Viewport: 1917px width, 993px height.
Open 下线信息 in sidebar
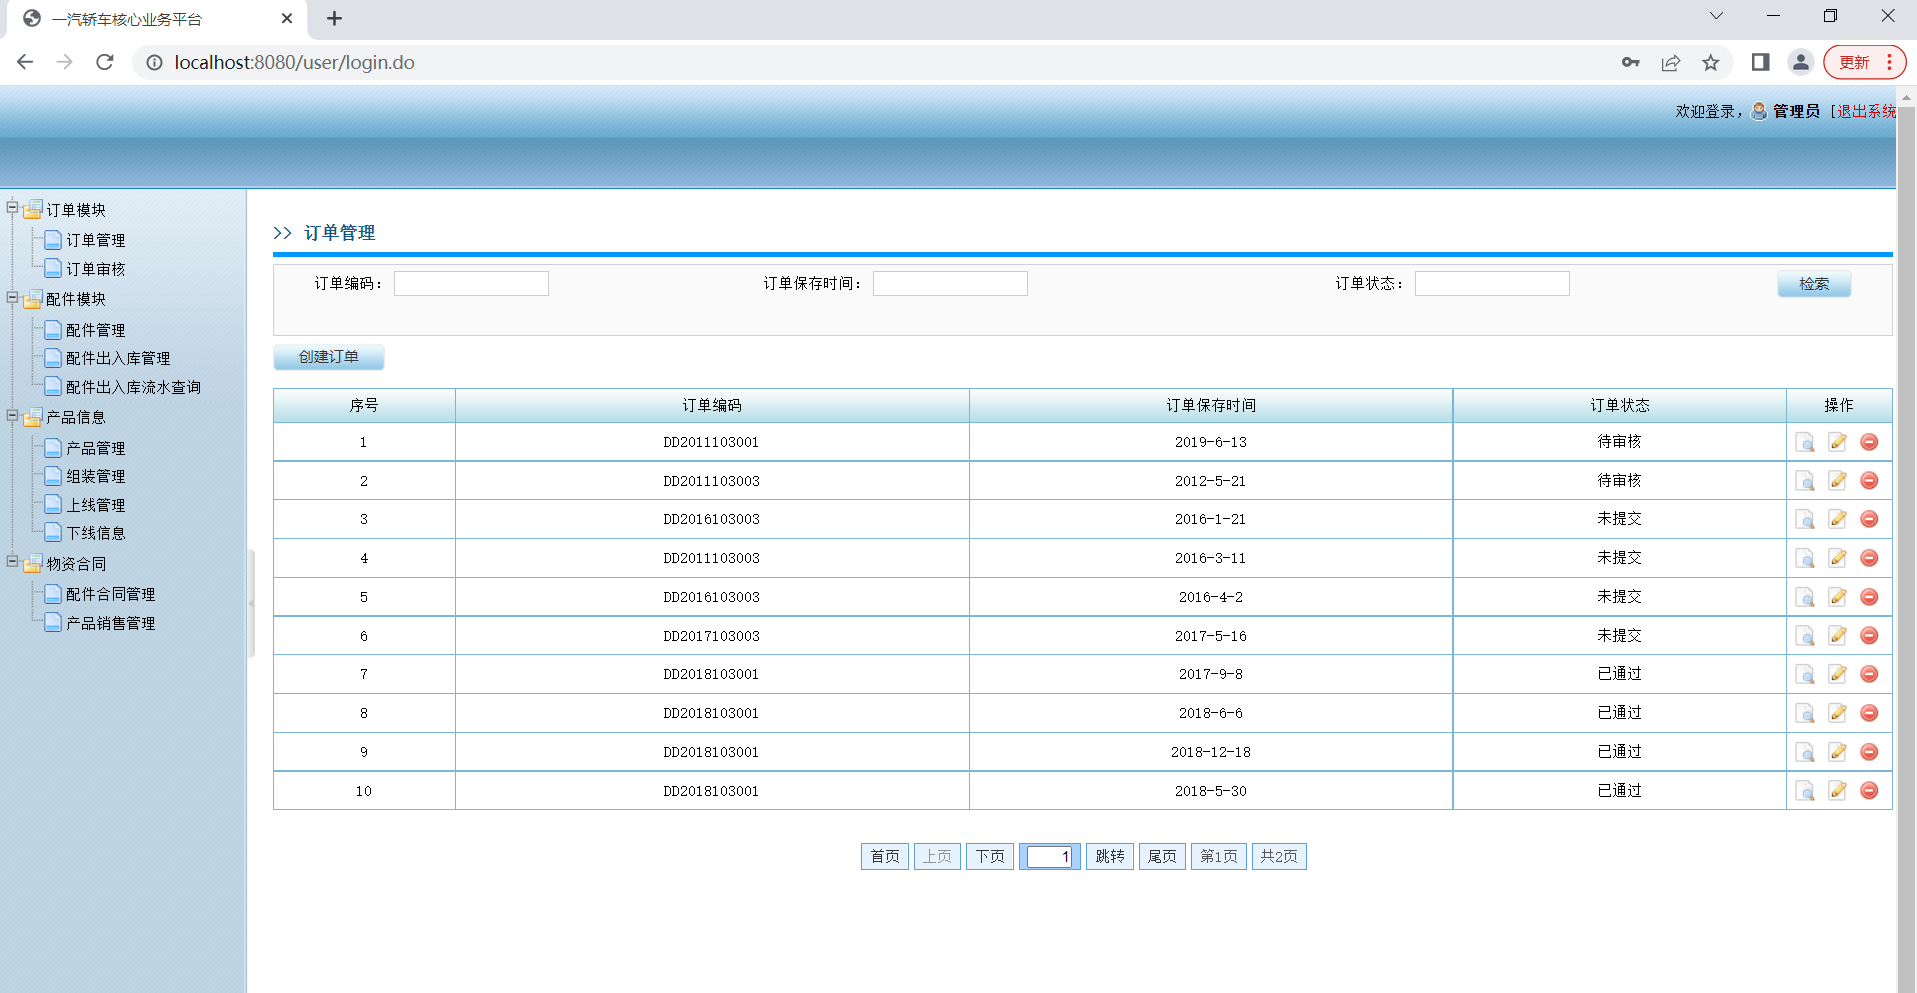[96, 533]
